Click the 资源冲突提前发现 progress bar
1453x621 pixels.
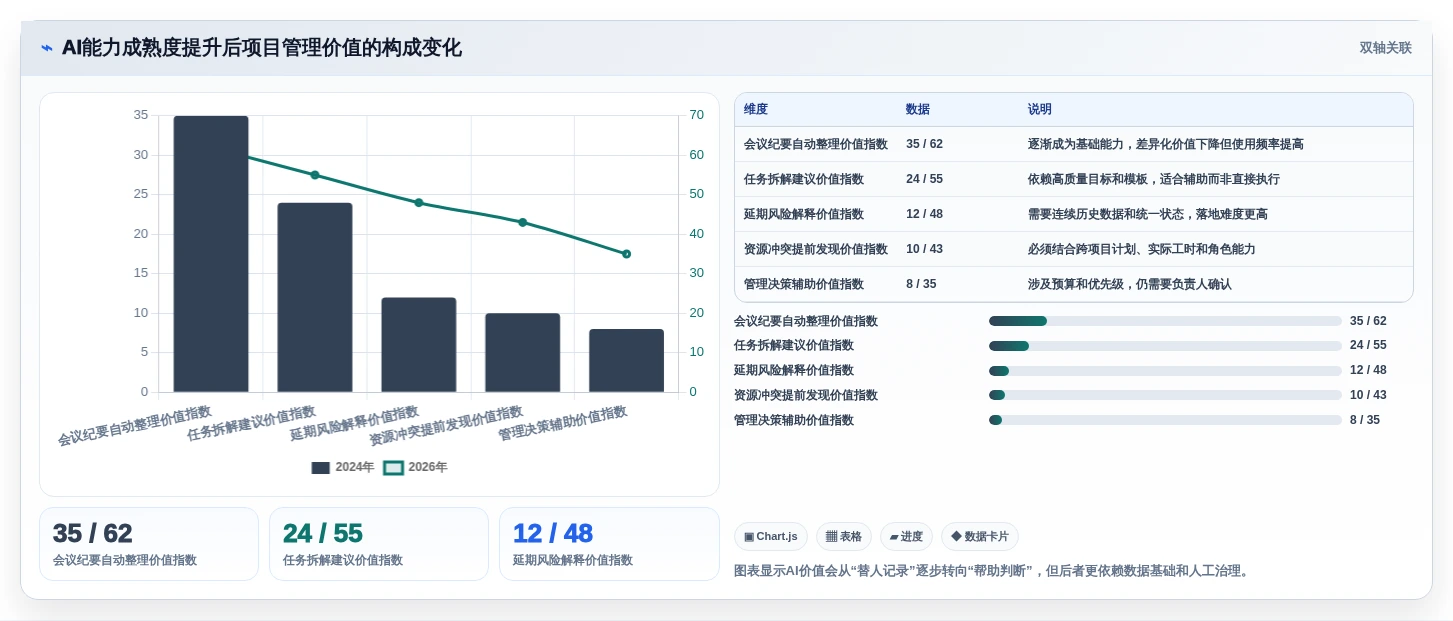tap(1165, 395)
